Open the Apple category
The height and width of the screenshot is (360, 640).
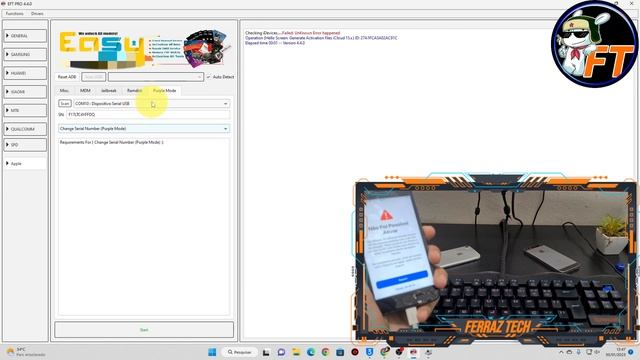[25, 164]
